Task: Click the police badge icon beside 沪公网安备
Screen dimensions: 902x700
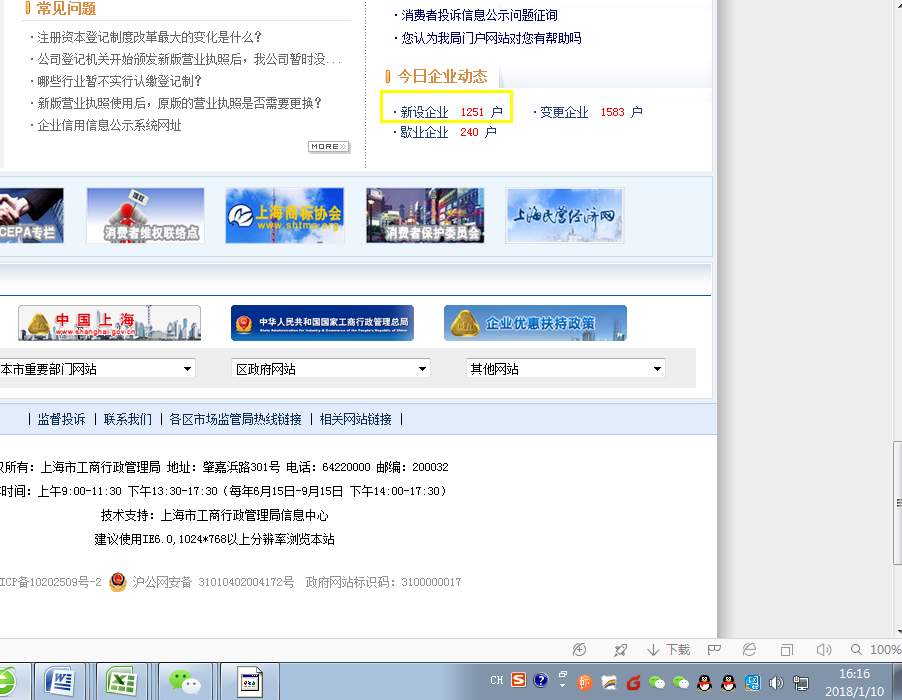Action: [117, 582]
